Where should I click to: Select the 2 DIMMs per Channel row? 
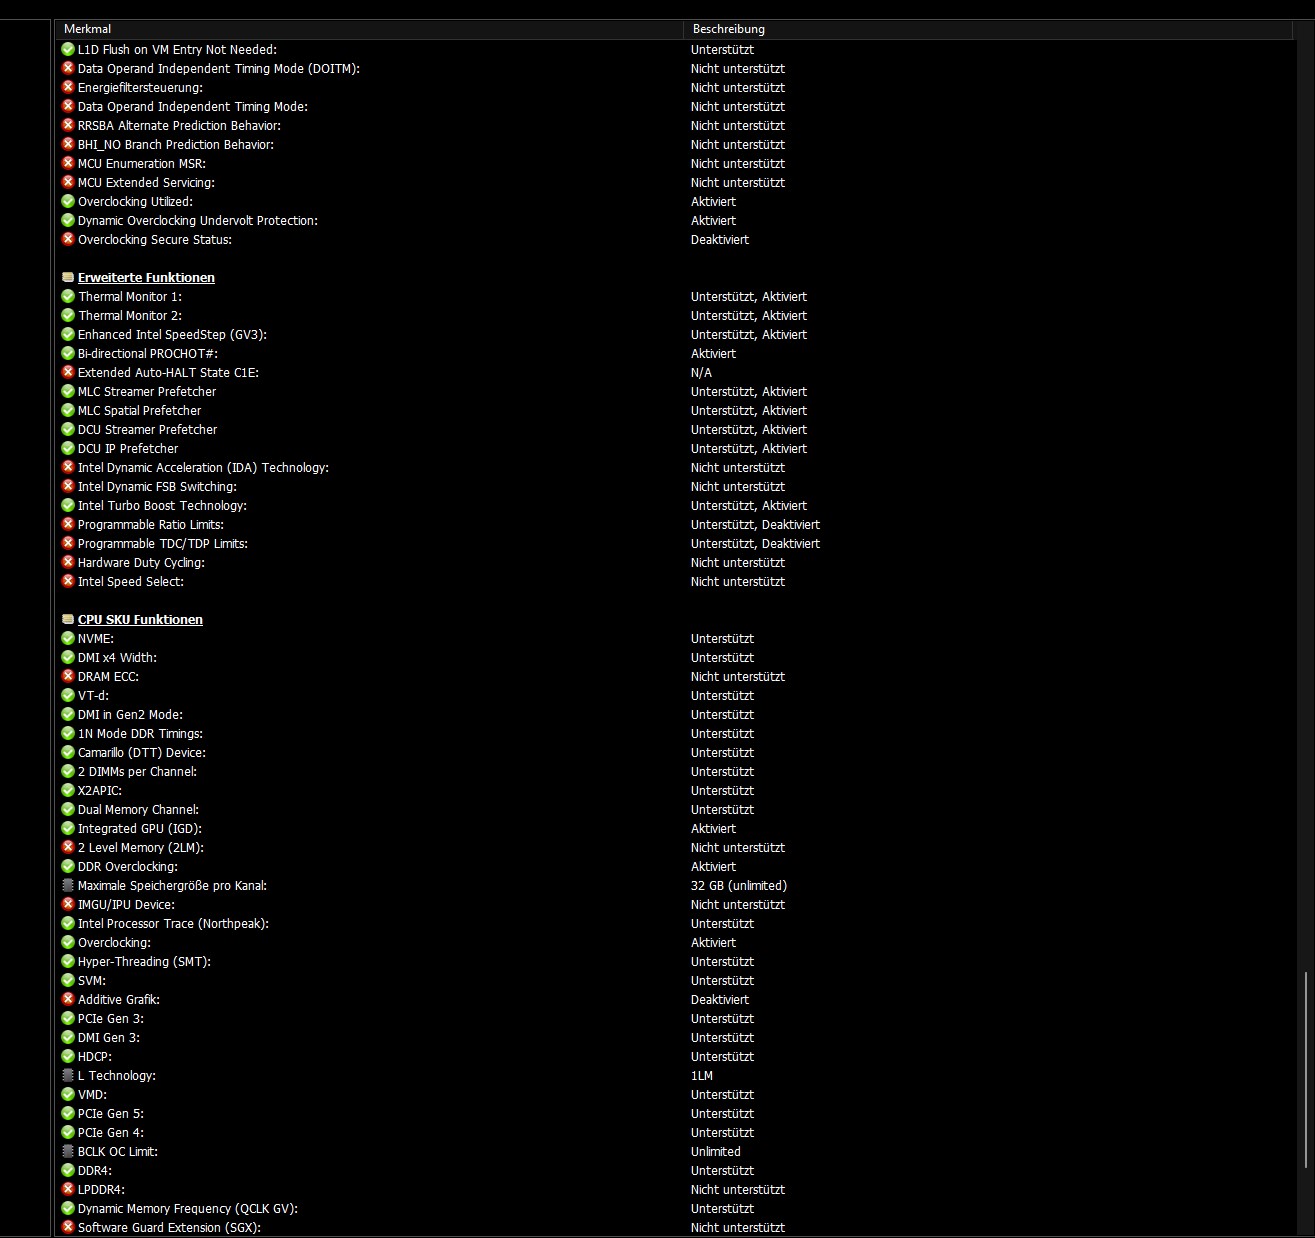(676, 772)
